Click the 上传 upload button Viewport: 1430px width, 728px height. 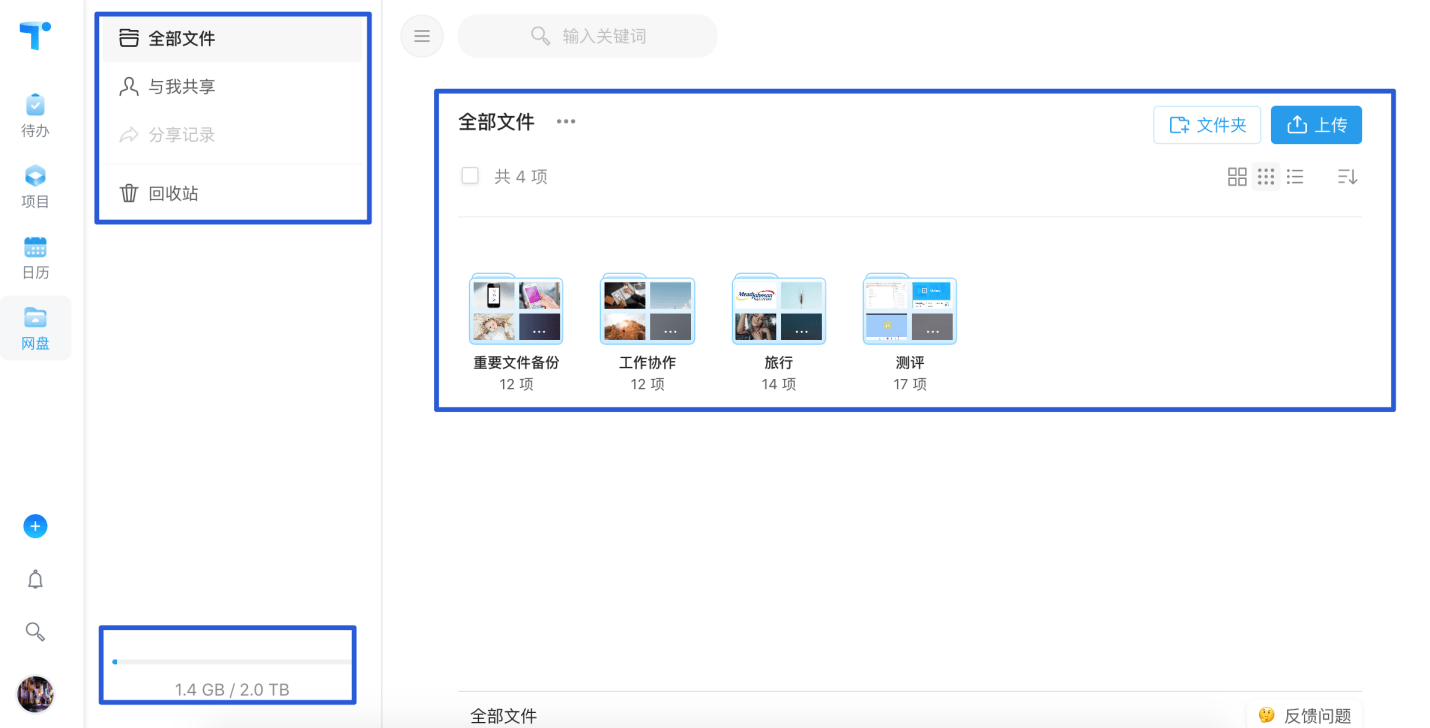(1316, 125)
